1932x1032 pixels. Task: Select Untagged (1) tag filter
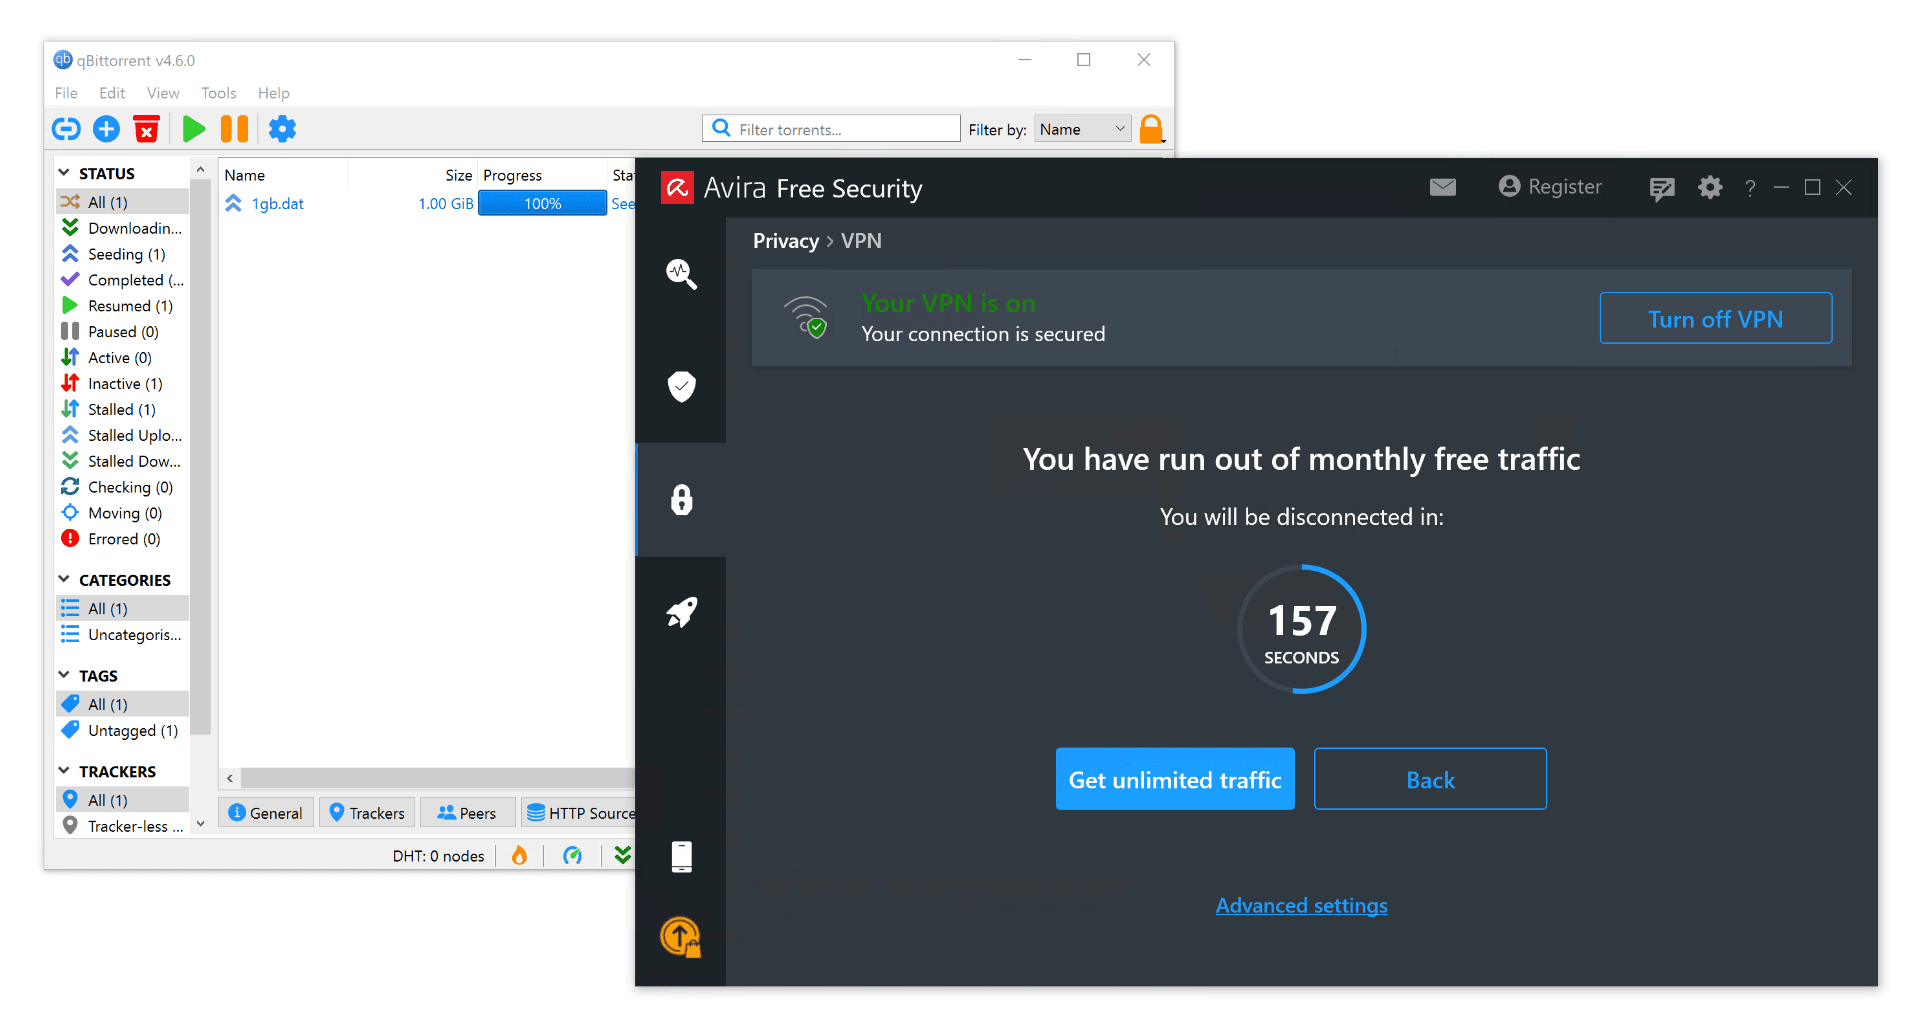tap(123, 731)
